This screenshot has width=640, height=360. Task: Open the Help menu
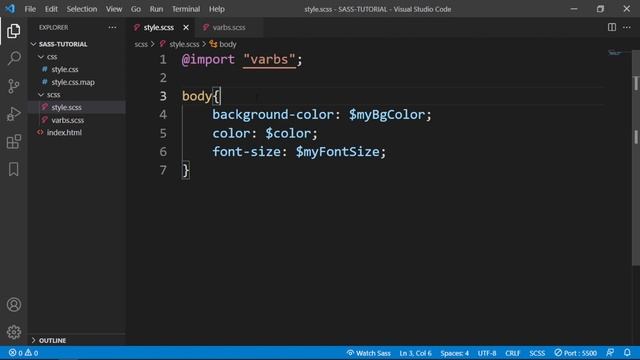point(217,9)
